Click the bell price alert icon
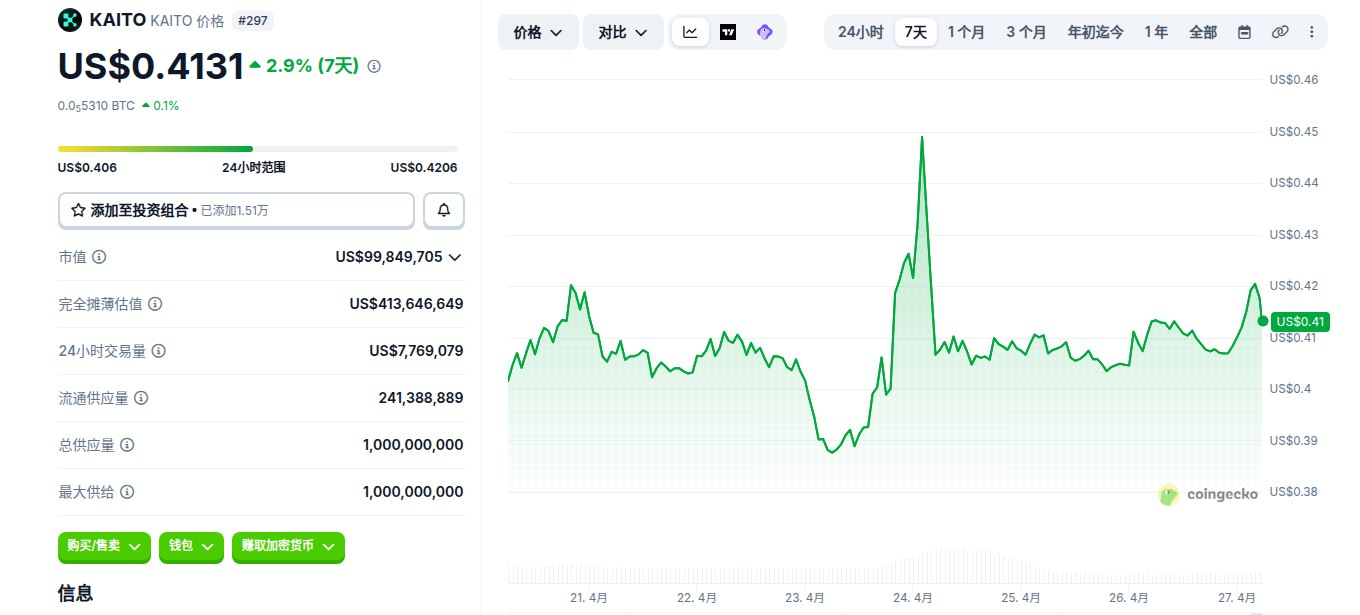This screenshot has height=615, width=1360. (x=444, y=210)
